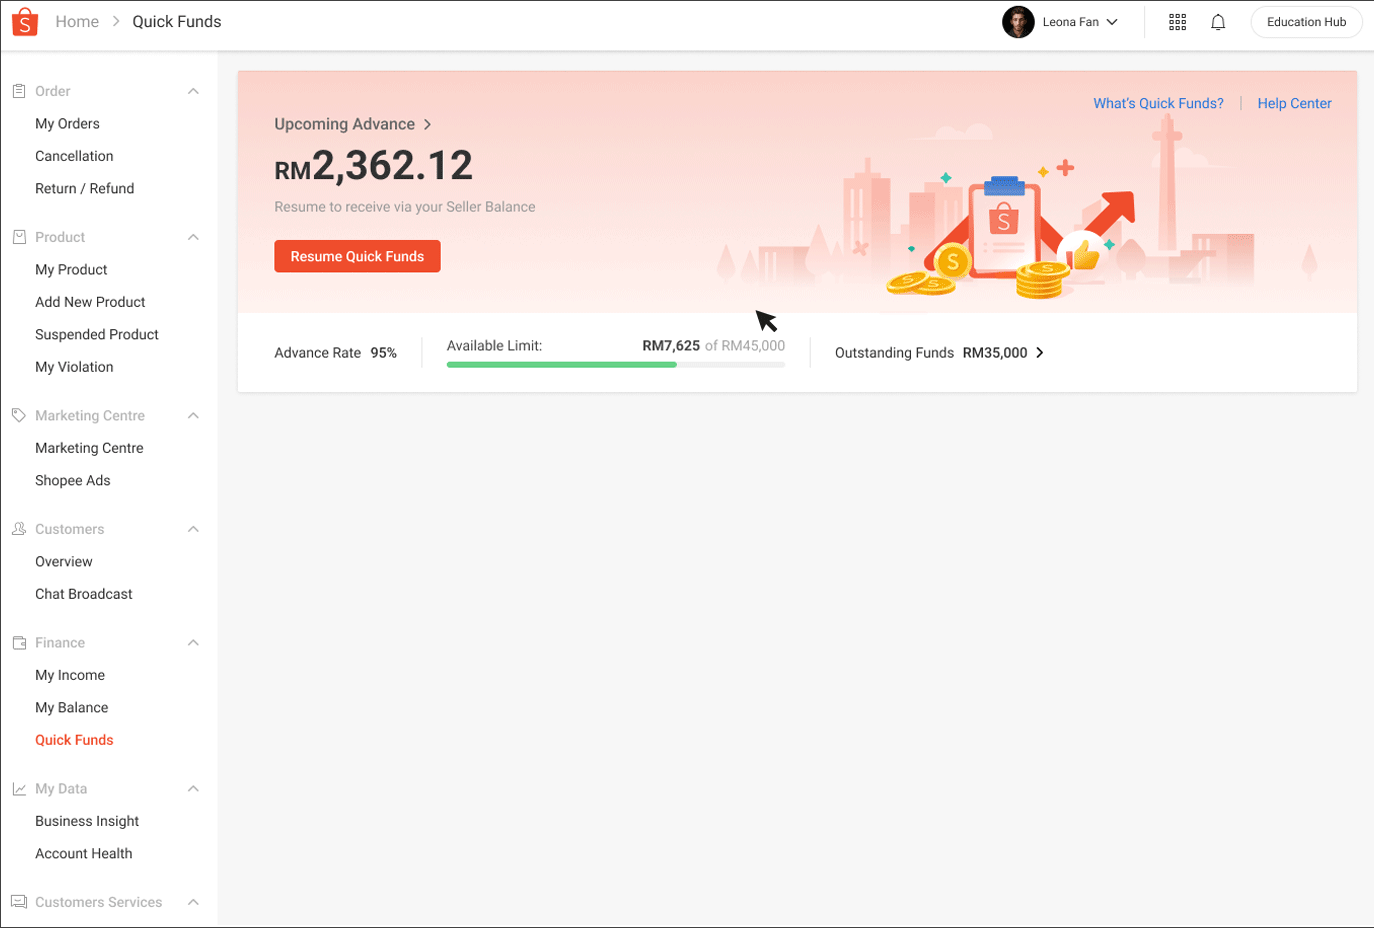Click the Product section bag icon
The width and height of the screenshot is (1374, 928).
pyautogui.click(x=19, y=237)
